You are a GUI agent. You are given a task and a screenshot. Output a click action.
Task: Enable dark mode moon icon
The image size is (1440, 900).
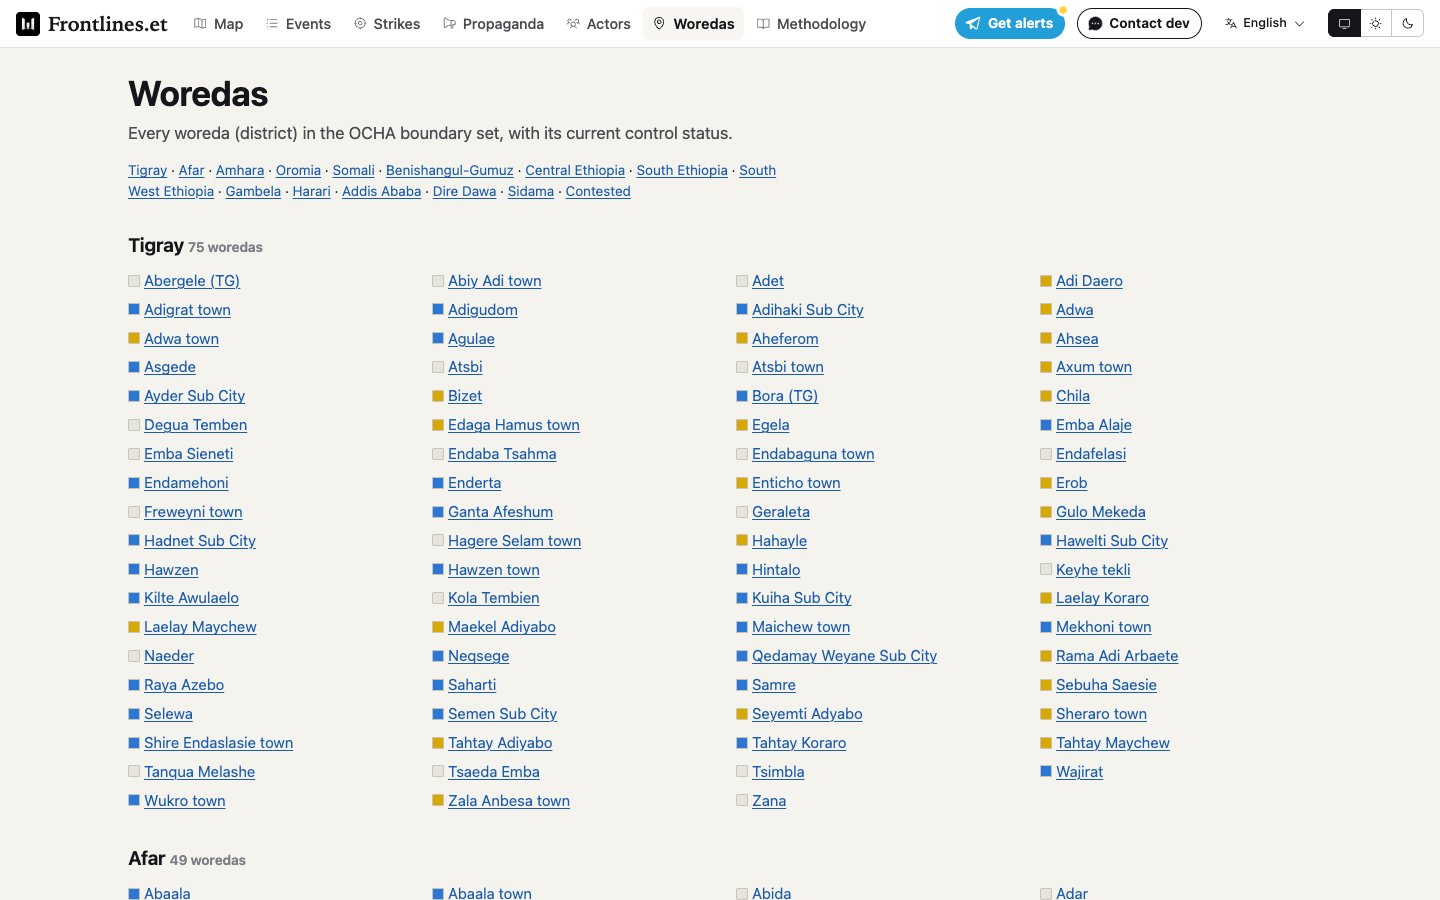[x=1407, y=23]
